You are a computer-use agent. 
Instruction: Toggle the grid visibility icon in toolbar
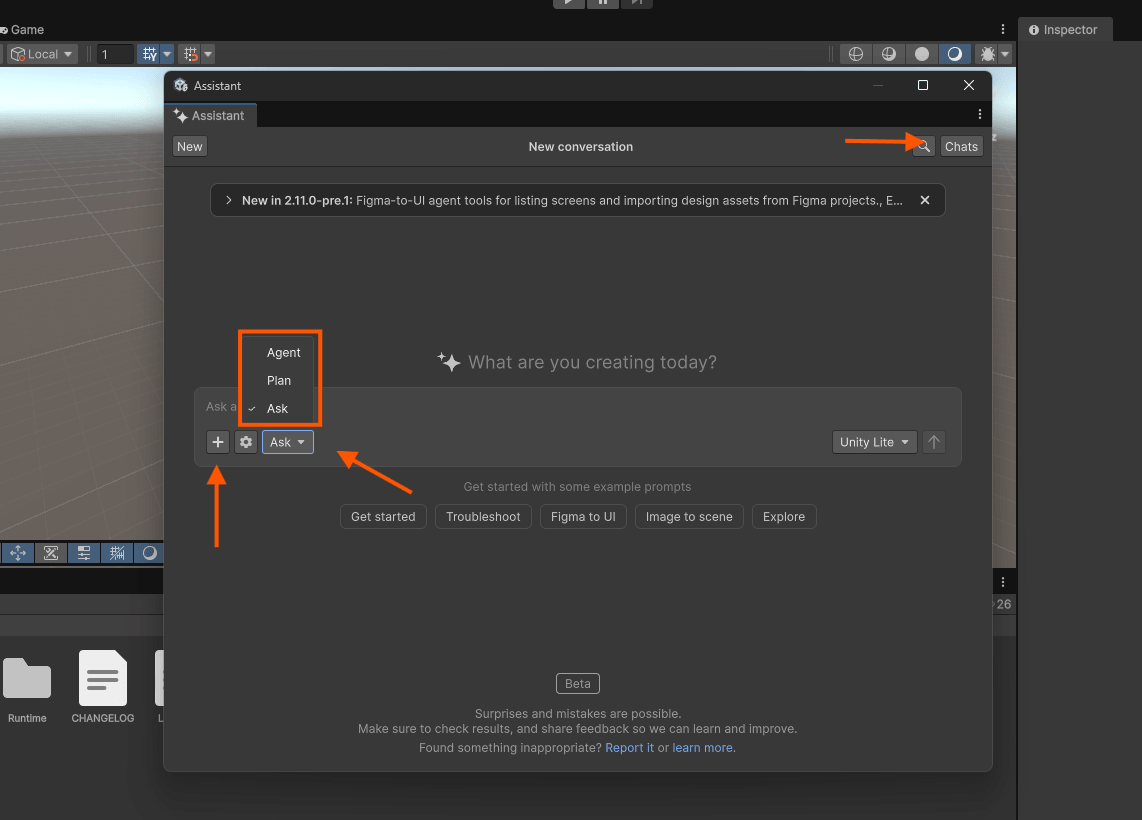[x=149, y=54]
